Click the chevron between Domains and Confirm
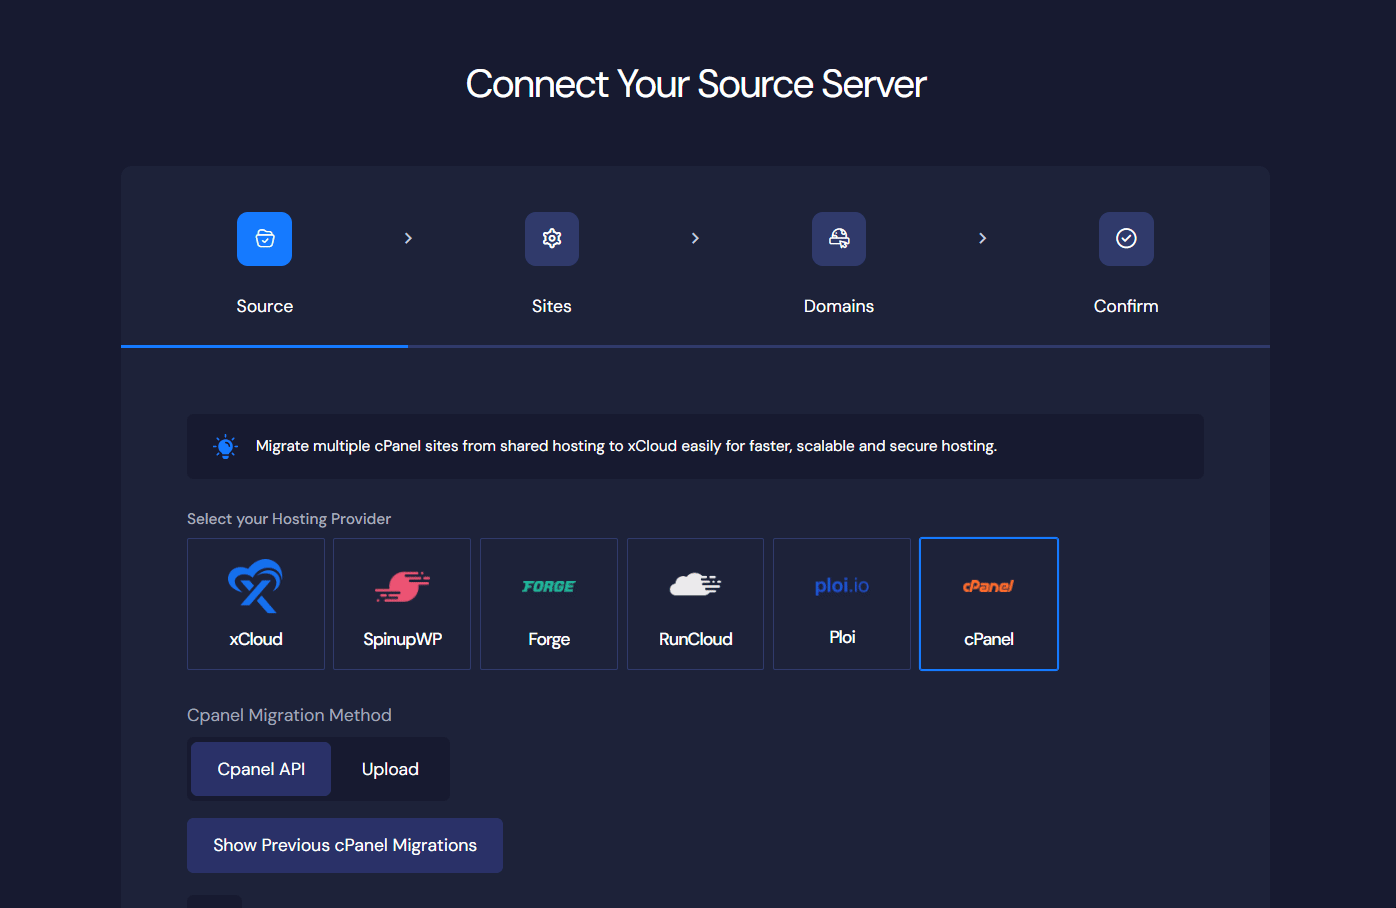This screenshot has height=908, width=1396. tap(982, 238)
